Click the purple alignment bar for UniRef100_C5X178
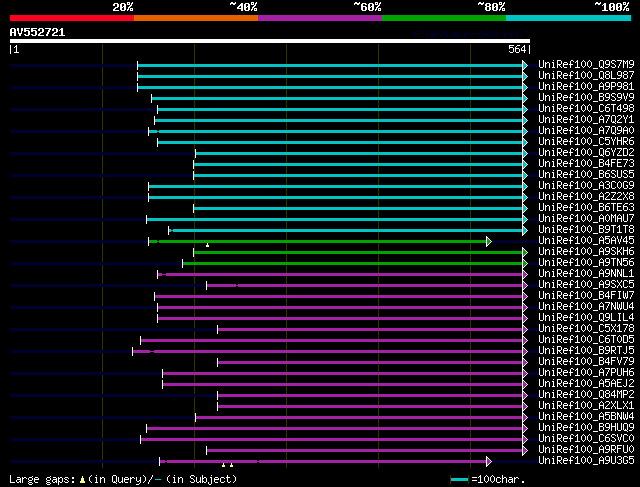The width and height of the screenshot is (640, 487). [370, 329]
